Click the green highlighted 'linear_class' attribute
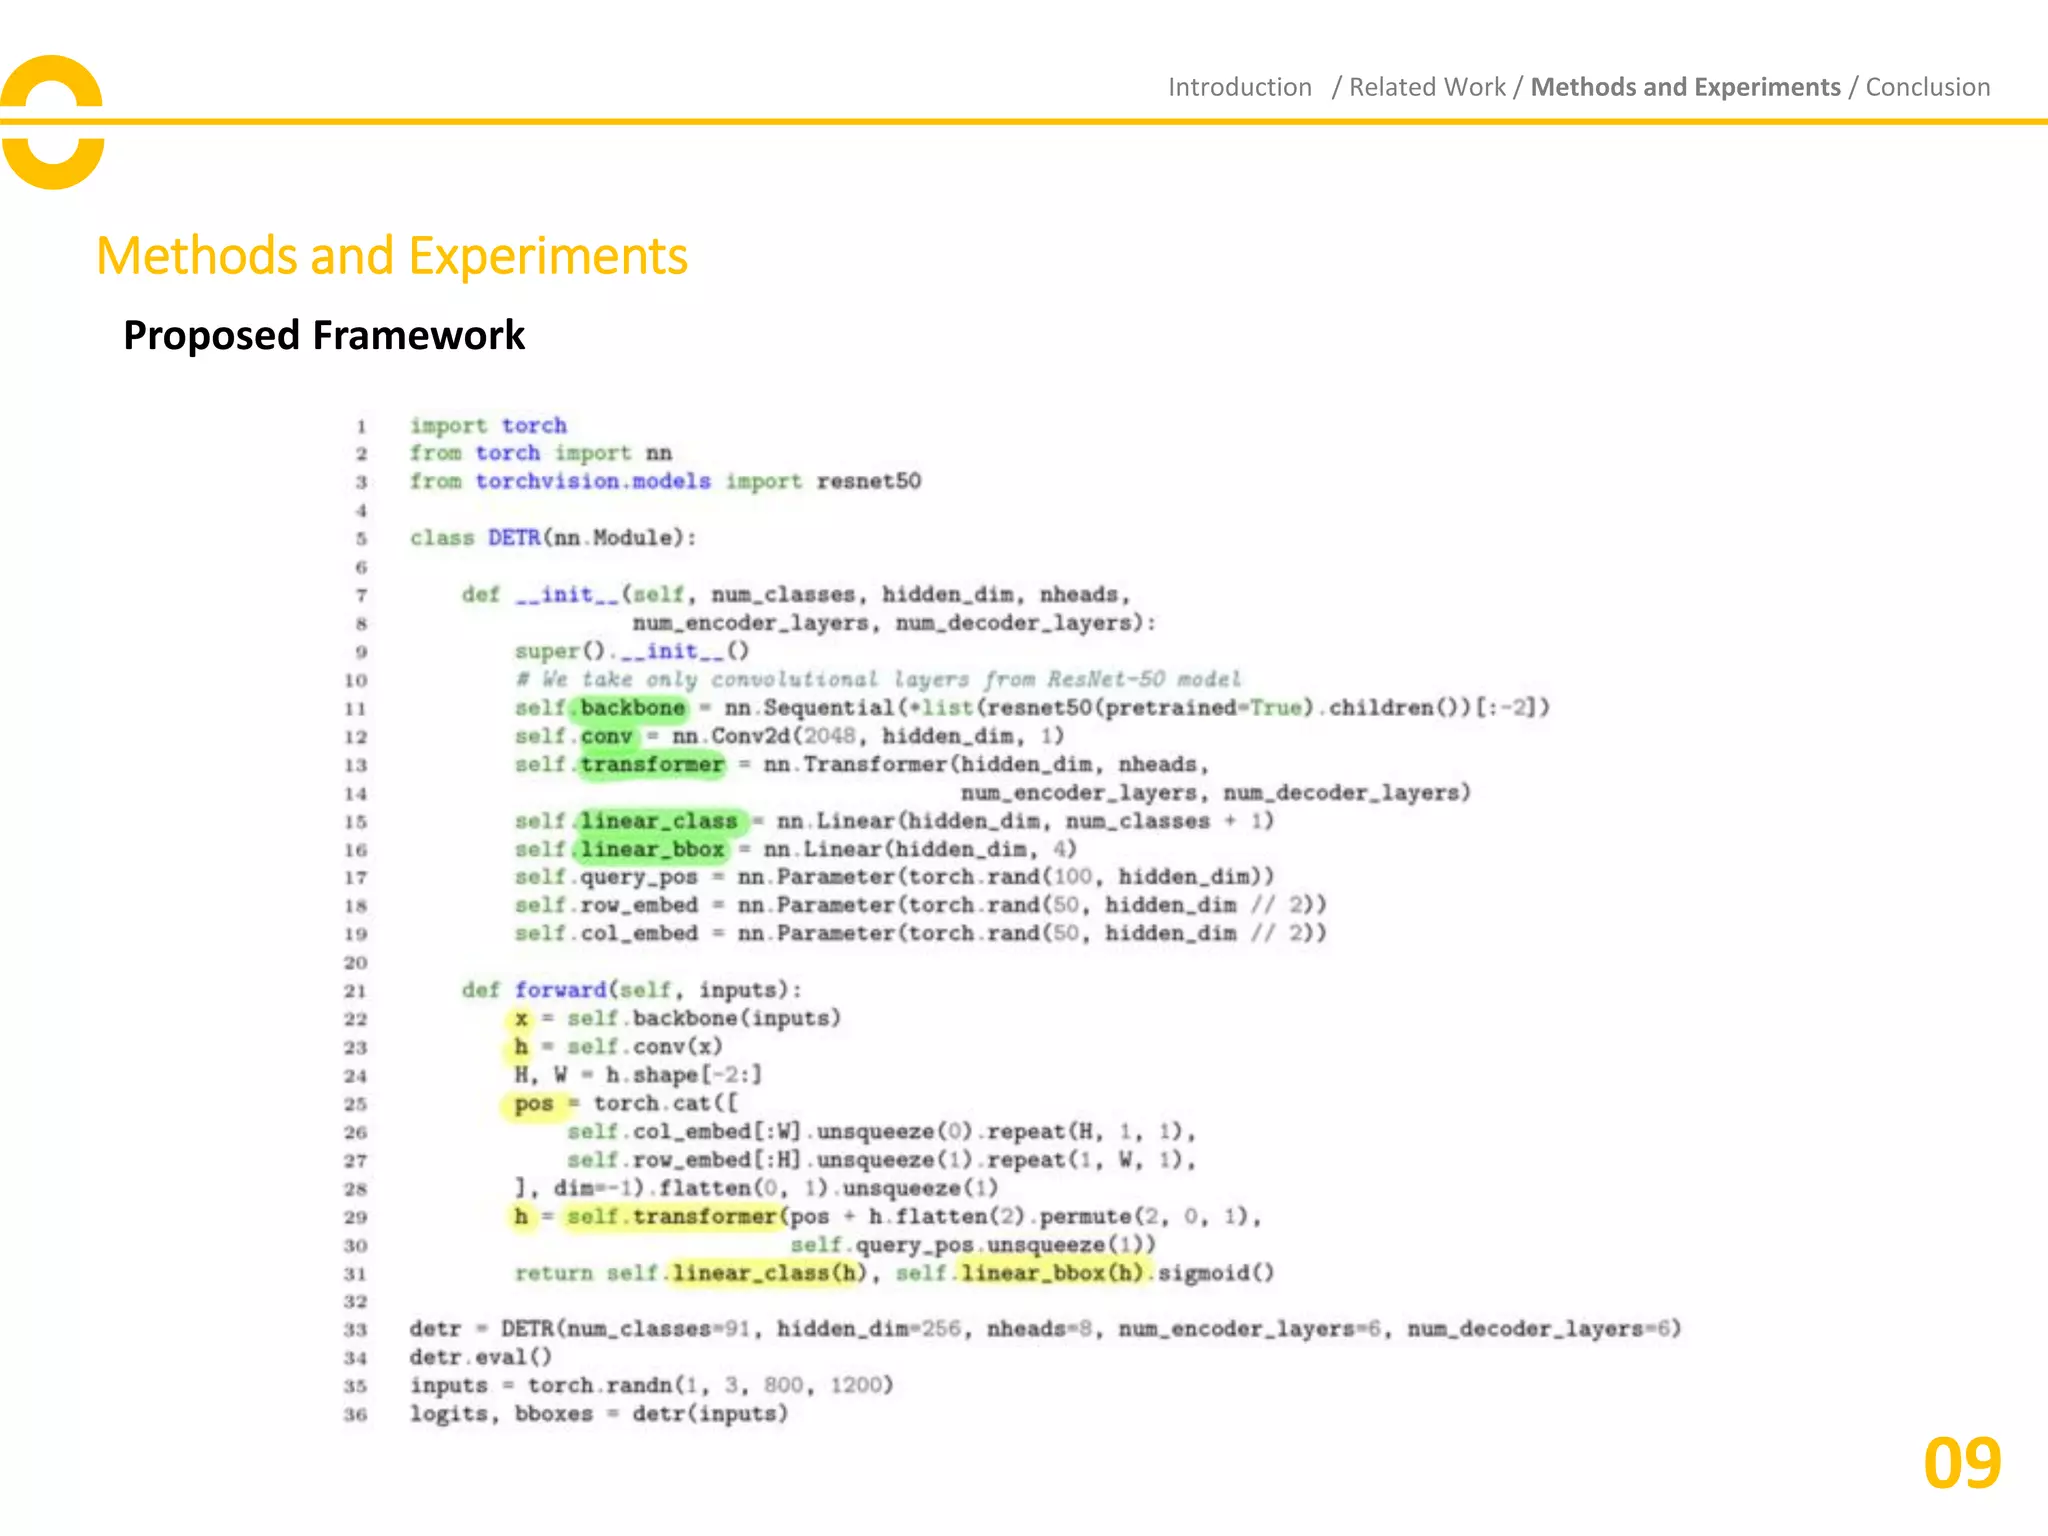Image resolution: width=2048 pixels, height=1536 pixels. click(660, 822)
